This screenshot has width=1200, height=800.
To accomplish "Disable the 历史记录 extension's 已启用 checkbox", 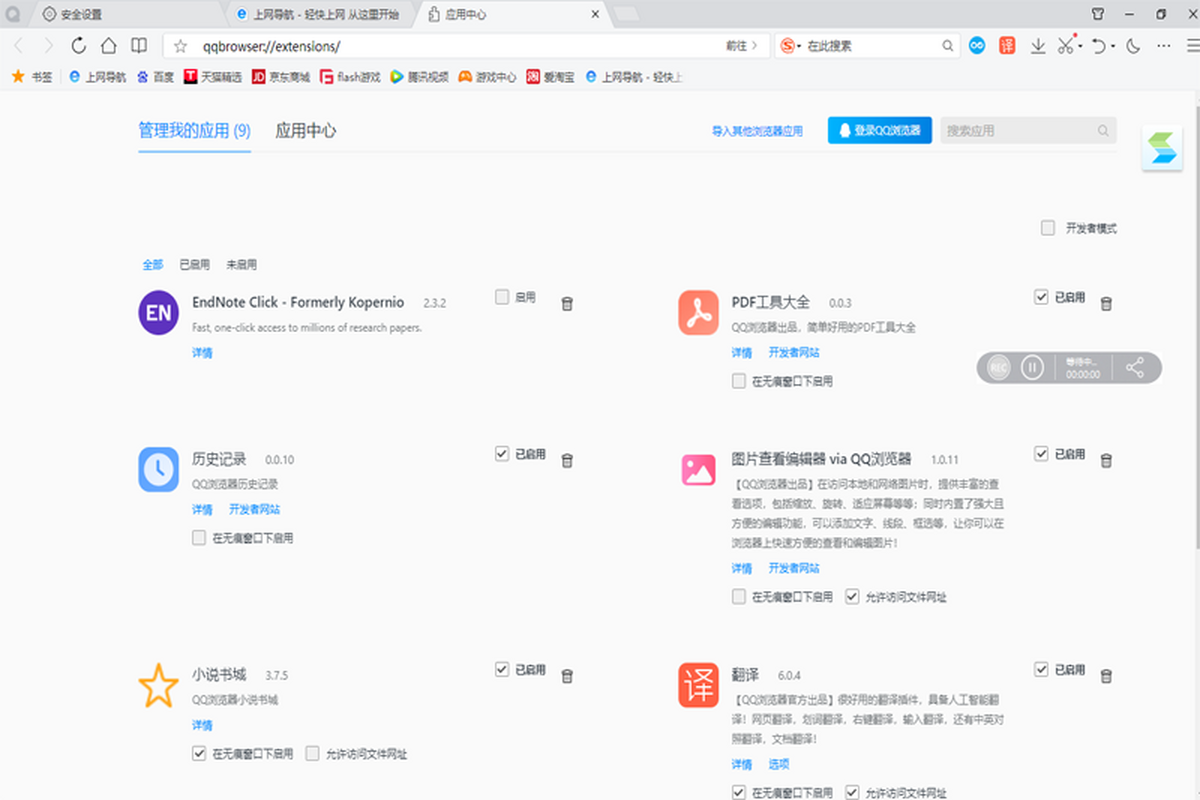I will click(x=502, y=454).
